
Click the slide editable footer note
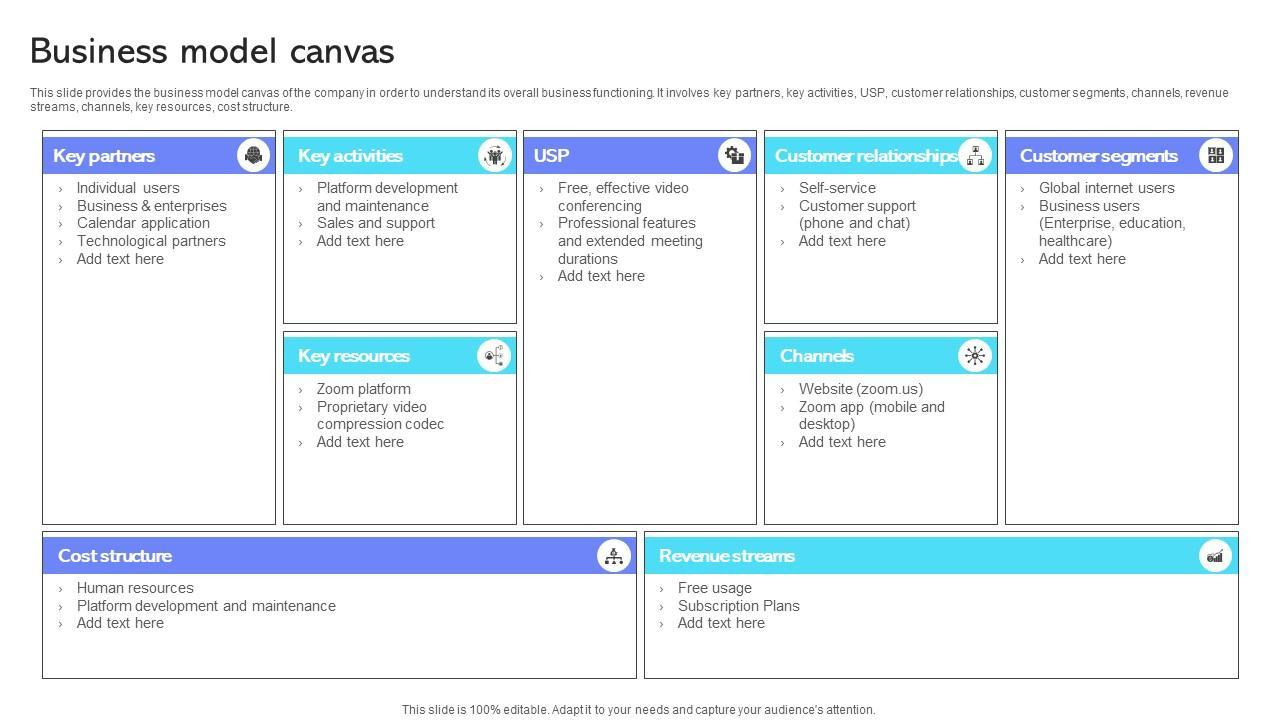[639, 710]
